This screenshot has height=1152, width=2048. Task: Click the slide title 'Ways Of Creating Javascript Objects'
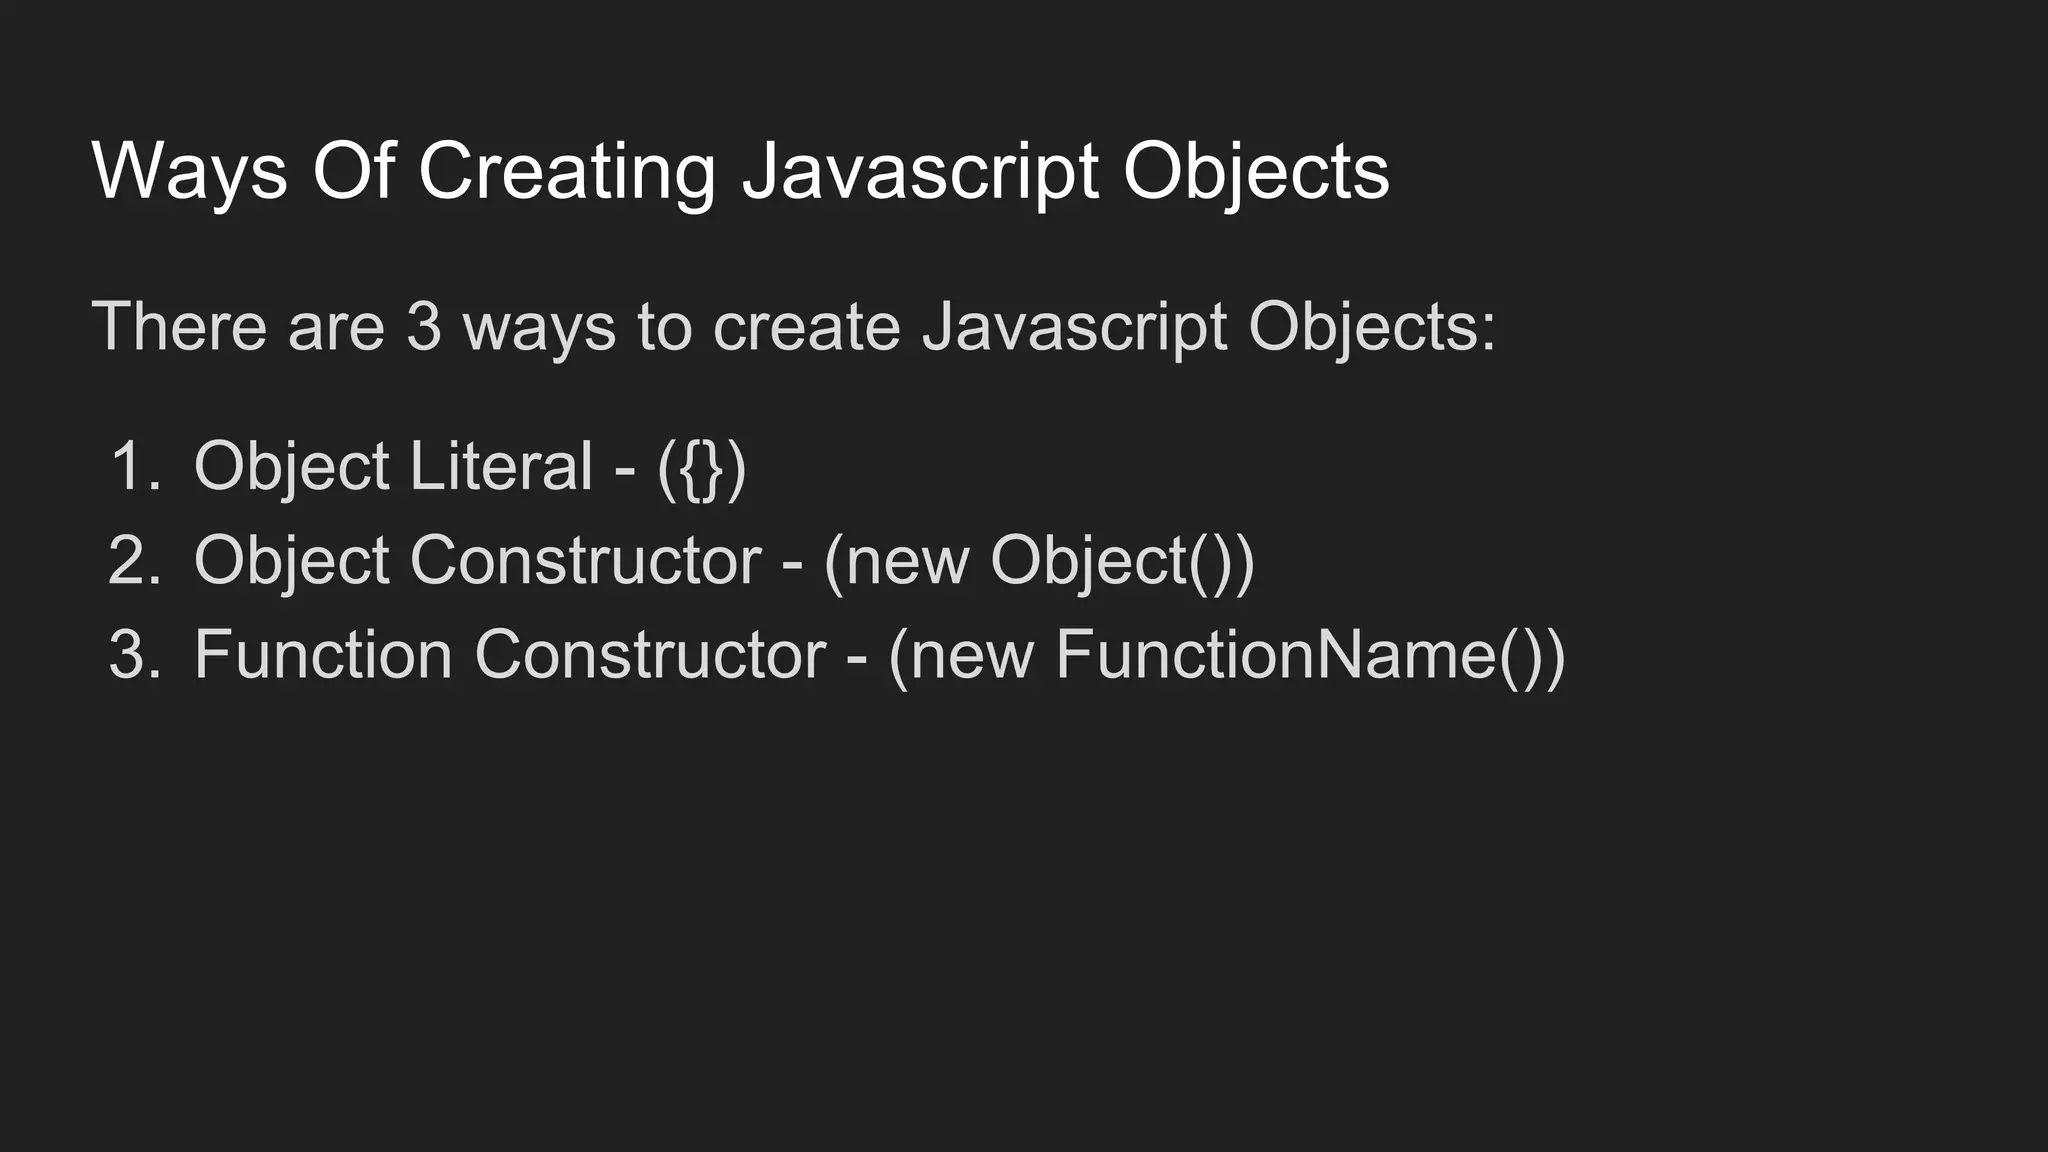tap(740, 172)
